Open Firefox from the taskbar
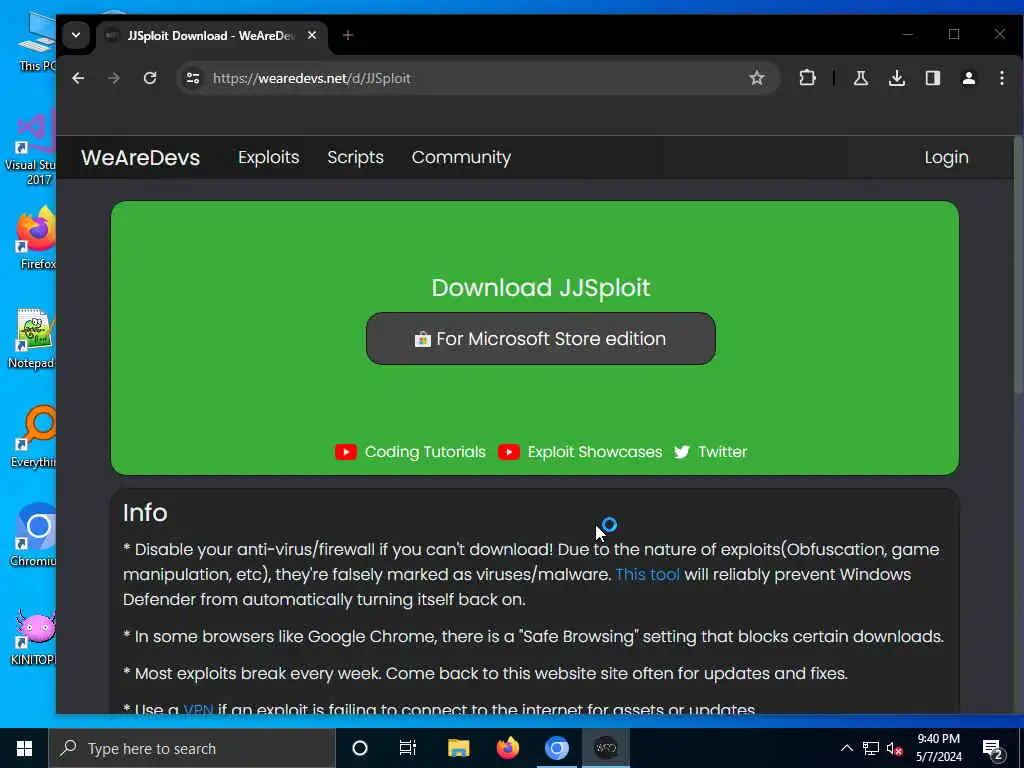Screen dimensions: 1024x768 click(x=507, y=748)
